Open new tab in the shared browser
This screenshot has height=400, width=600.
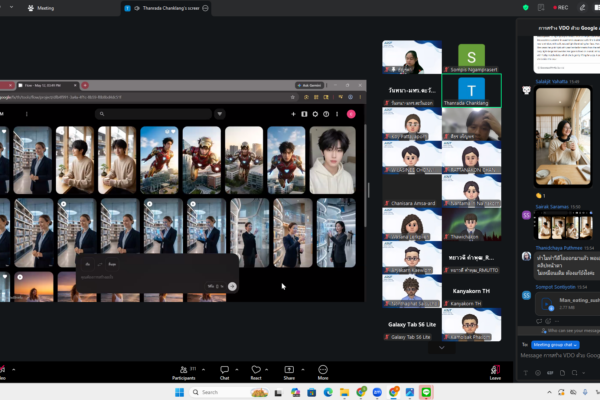(85, 85)
